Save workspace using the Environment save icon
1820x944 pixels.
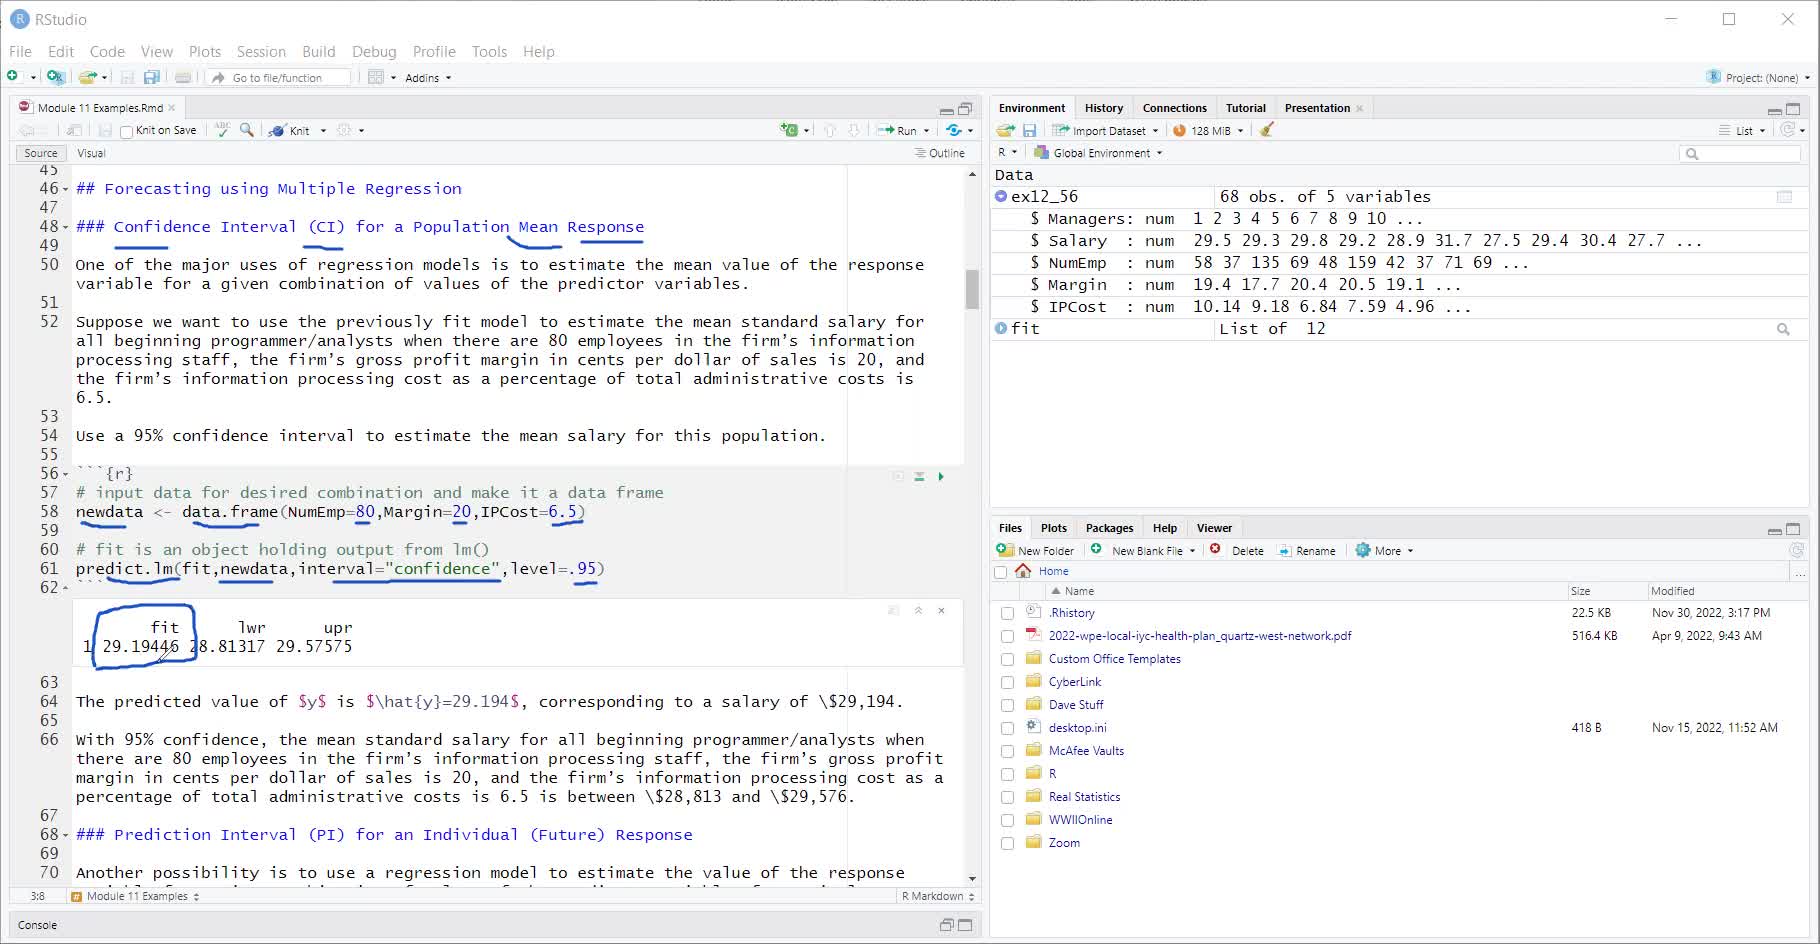click(1029, 130)
